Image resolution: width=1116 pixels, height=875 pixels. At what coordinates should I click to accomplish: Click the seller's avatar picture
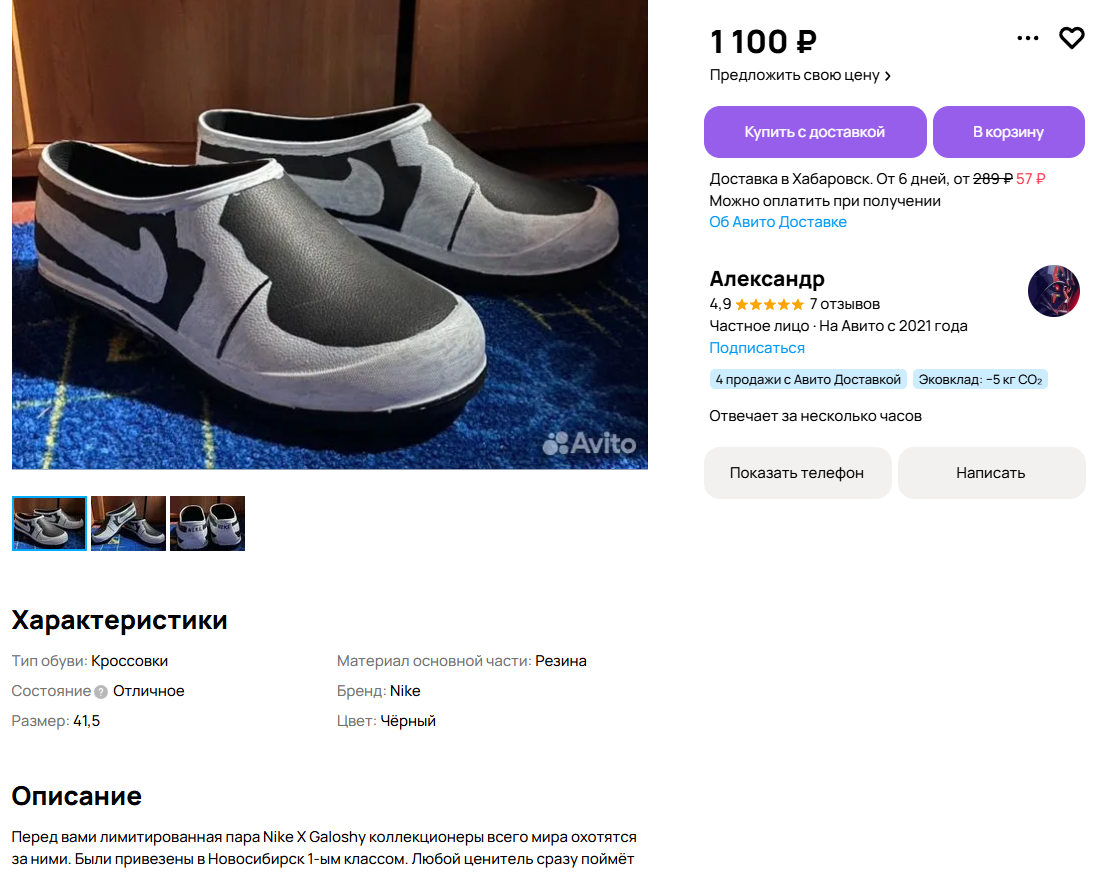click(x=1053, y=291)
